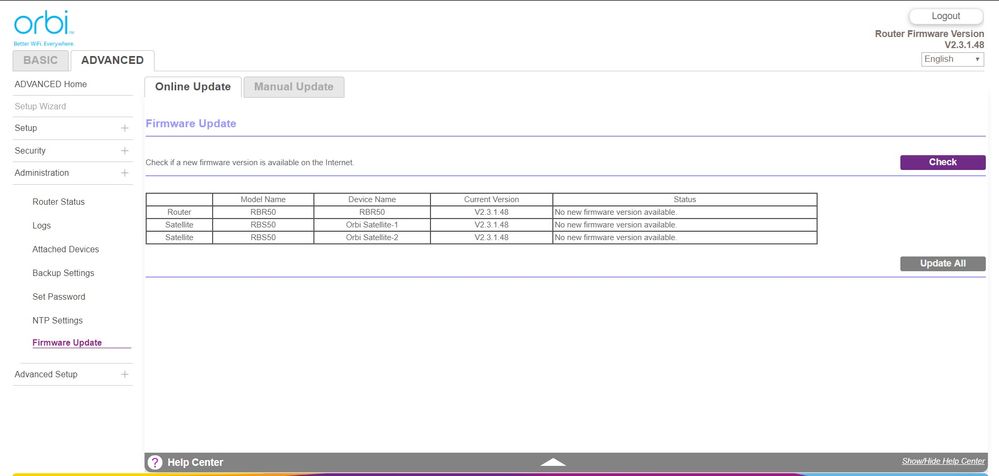This screenshot has width=999, height=476.
Task: Click the Help Center label
Action: pyautogui.click(x=195, y=463)
